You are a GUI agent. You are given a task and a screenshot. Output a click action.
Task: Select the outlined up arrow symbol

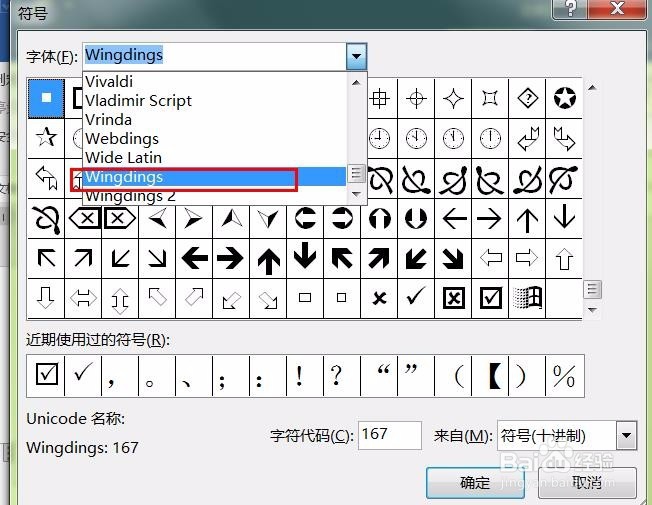(x=565, y=258)
